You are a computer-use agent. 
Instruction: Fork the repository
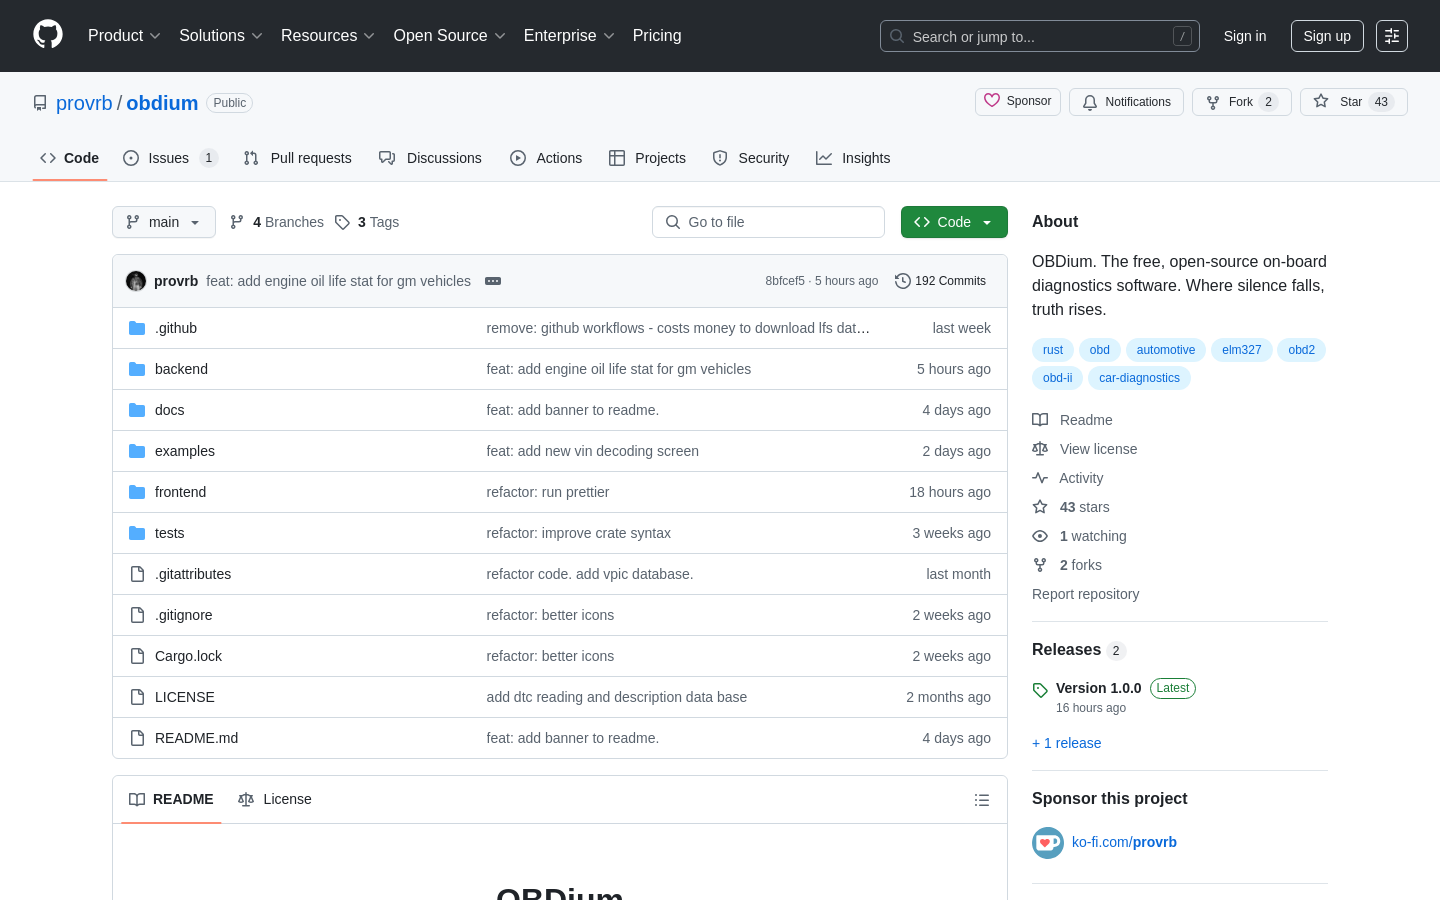(1242, 102)
